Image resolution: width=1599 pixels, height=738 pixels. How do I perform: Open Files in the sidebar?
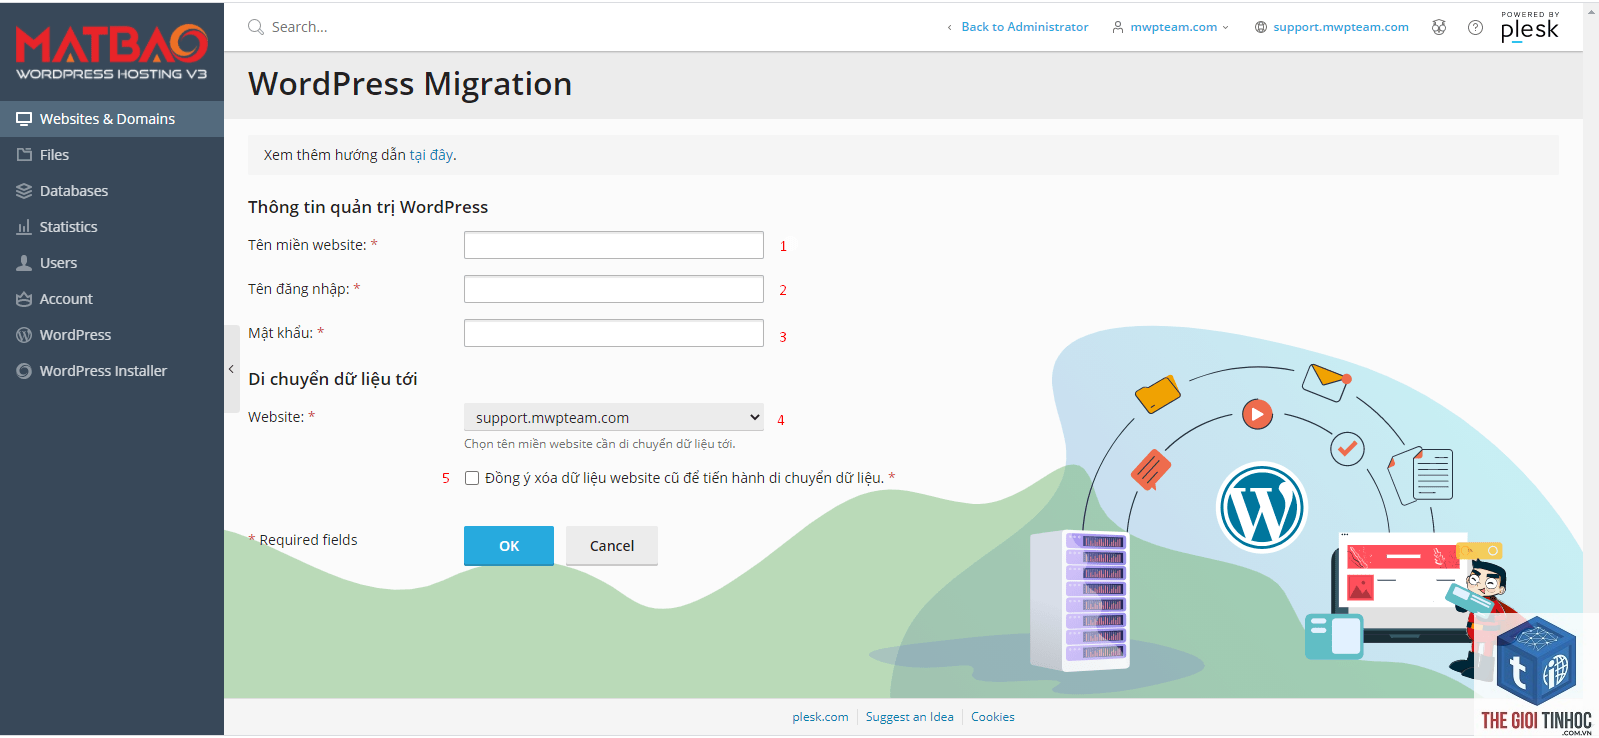[112, 155]
